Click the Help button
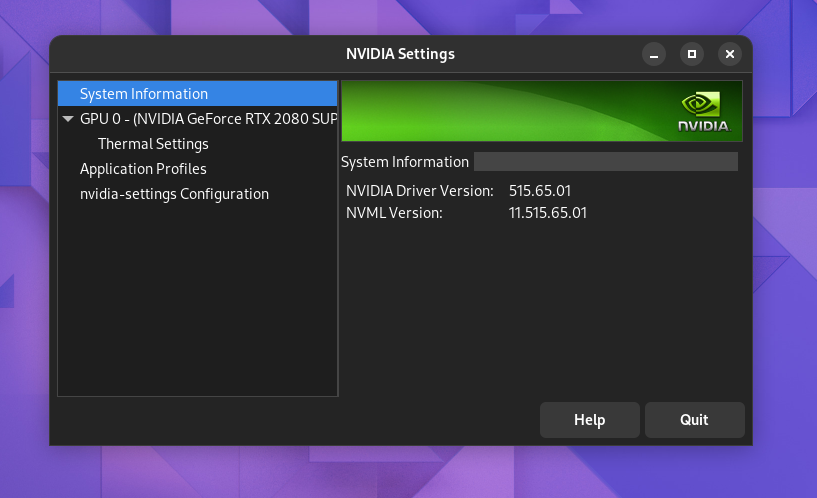Viewport: 817px width, 498px height. 590,420
